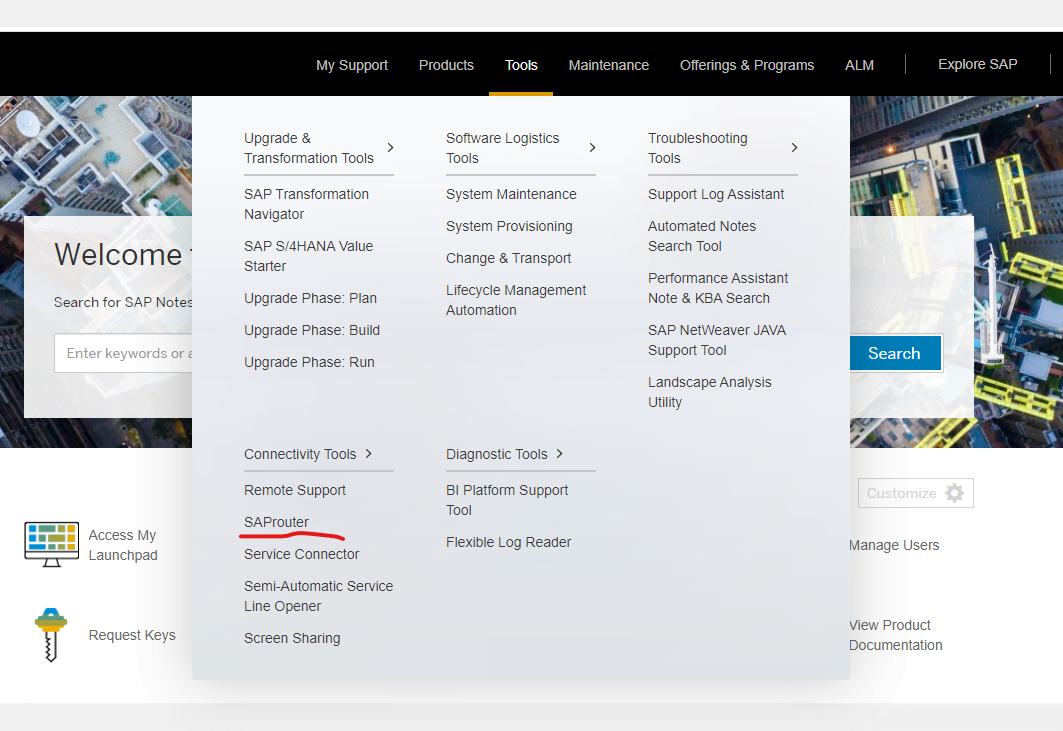Open Software Logistics Tools heading
The width and height of the screenshot is (1063, 731).
tap(502, 148)
